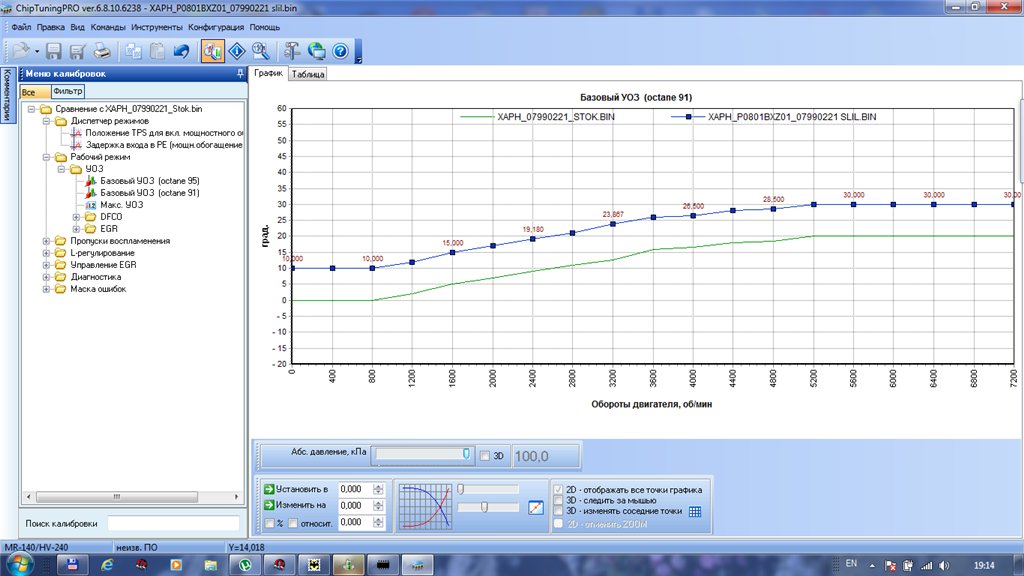Select 'Базовый УОЗ (octane 95)' calibration
Image resolution: width=1024 pixels, height=576 pixels.
click(x=149, y=181)
